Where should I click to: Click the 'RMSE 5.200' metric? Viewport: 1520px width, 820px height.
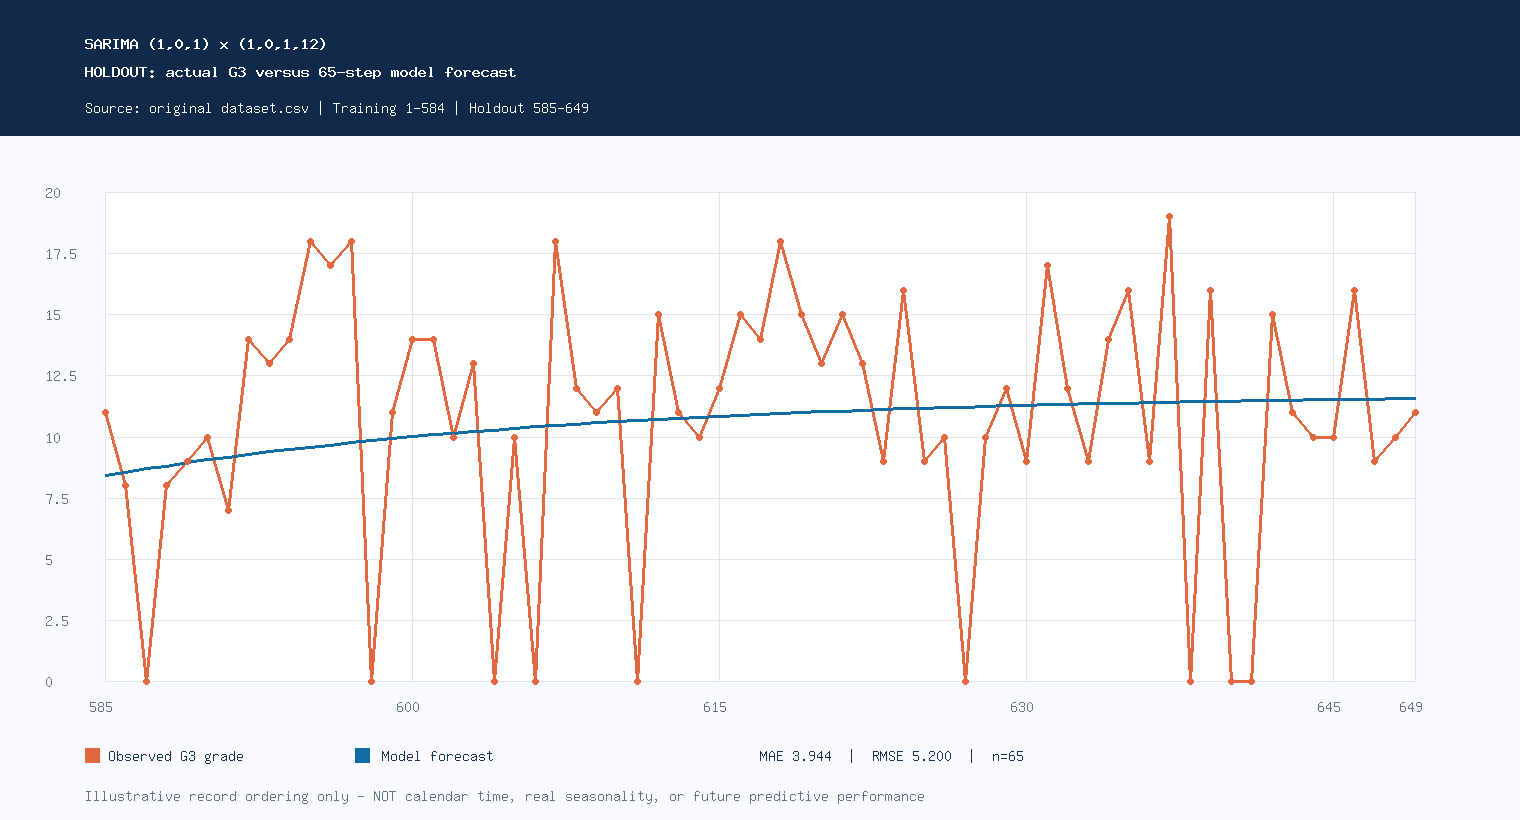911,756
